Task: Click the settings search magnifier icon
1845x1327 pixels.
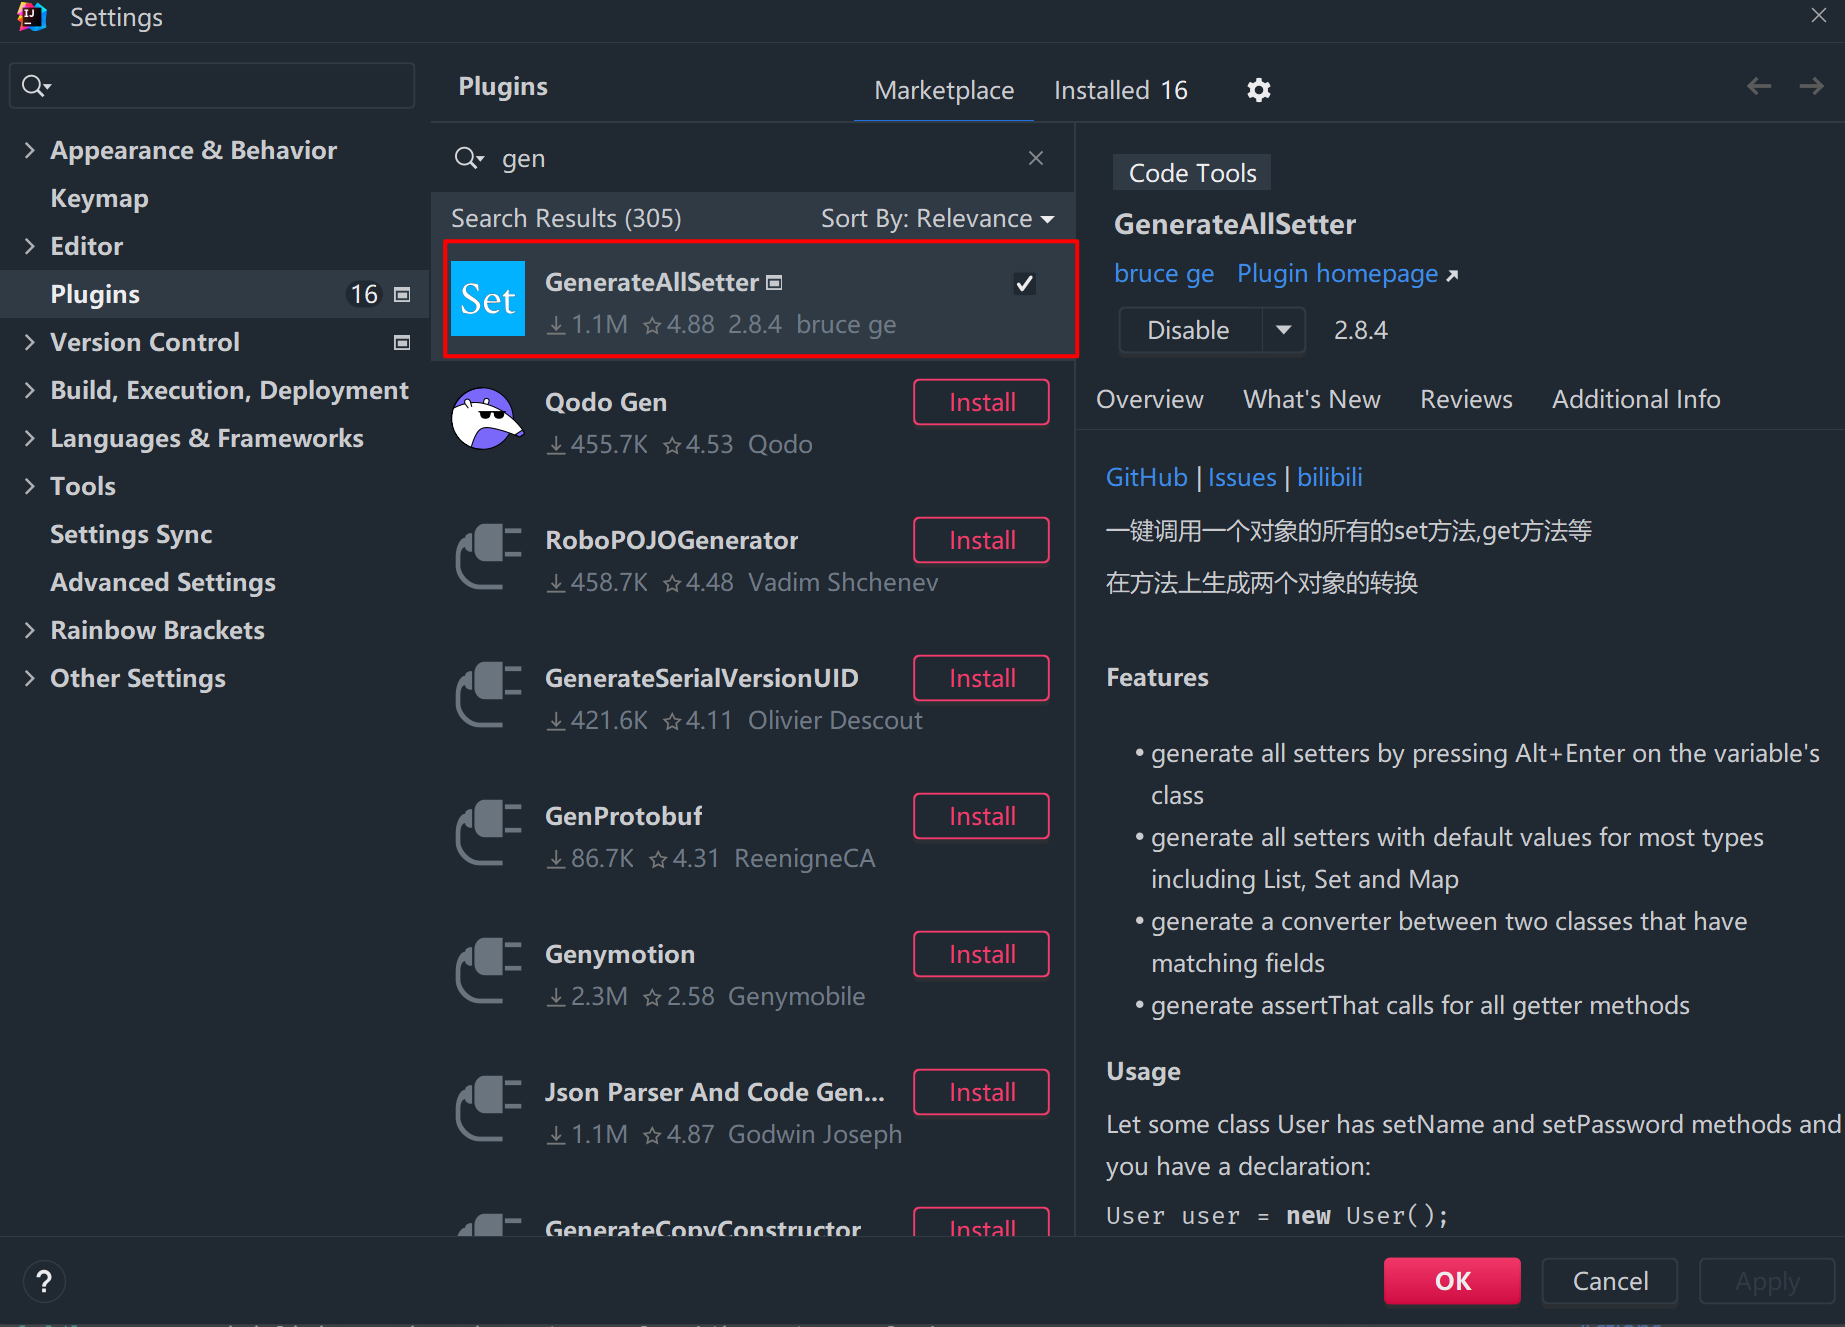Action: (35, 86)
